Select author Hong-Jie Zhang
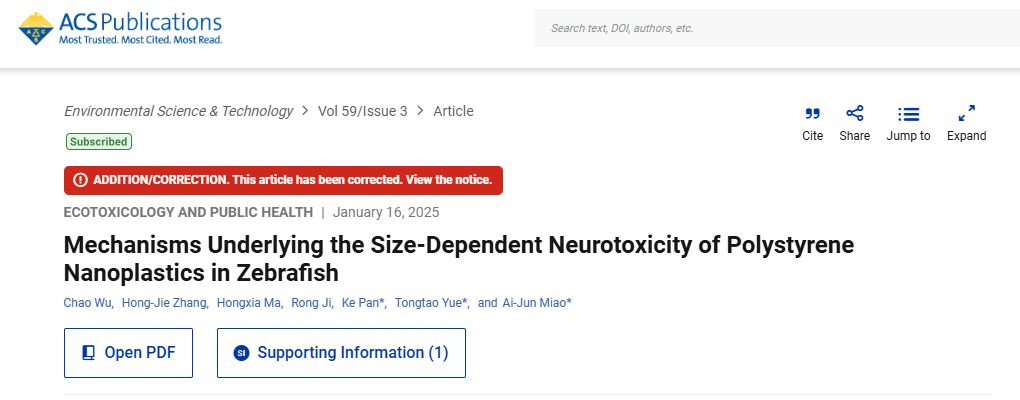This screenshot has width=1020, height=400. [x=164, y=303]
